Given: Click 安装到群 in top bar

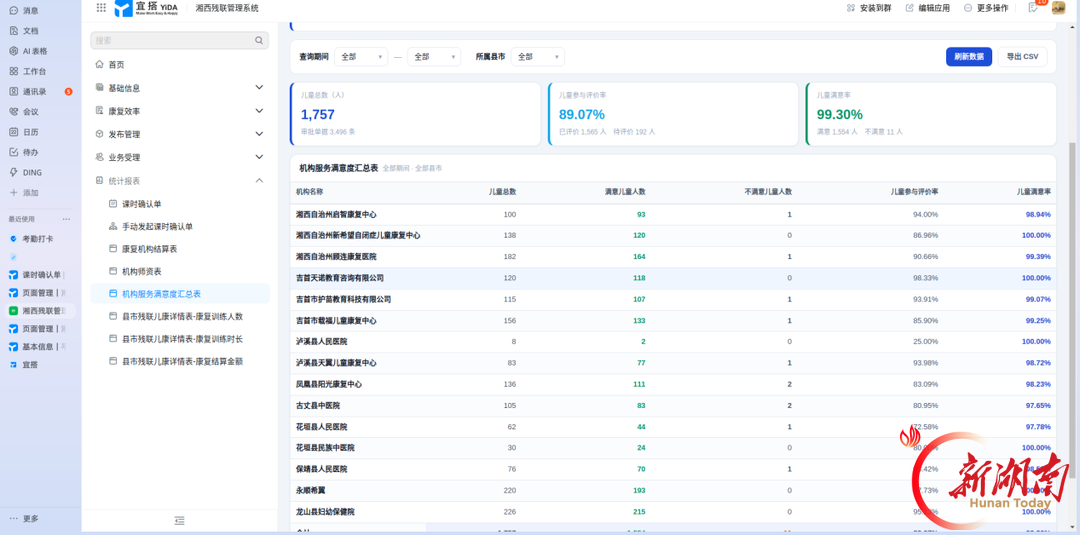Looking at the screenshot, I should (x=871, y=8).
